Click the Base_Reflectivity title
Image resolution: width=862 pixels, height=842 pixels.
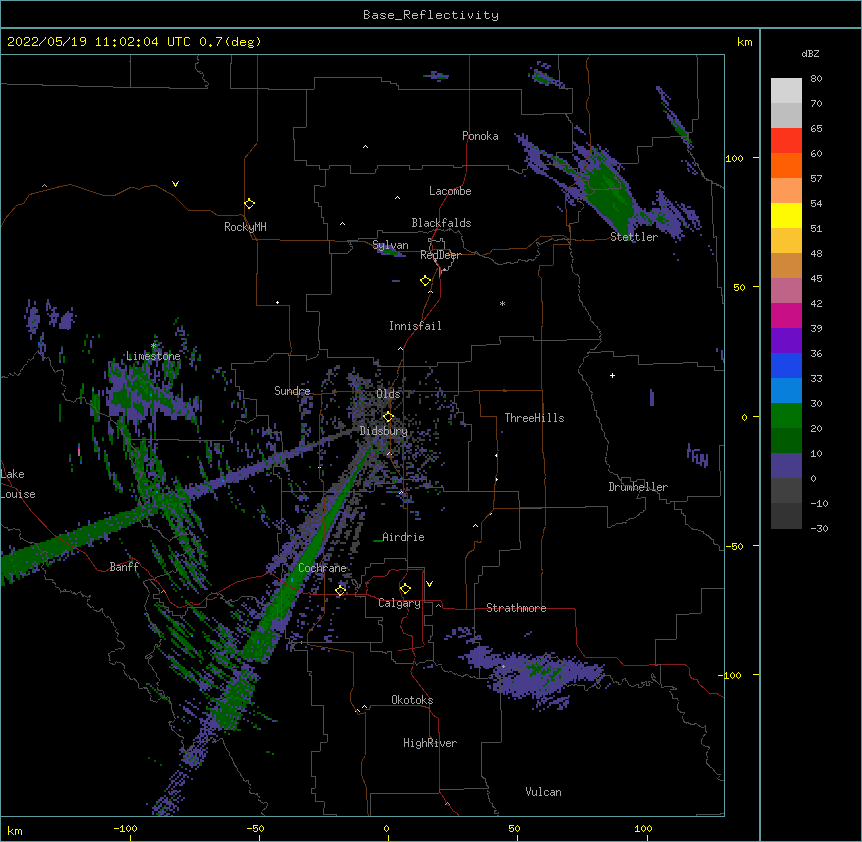click(x=431, y=15)
